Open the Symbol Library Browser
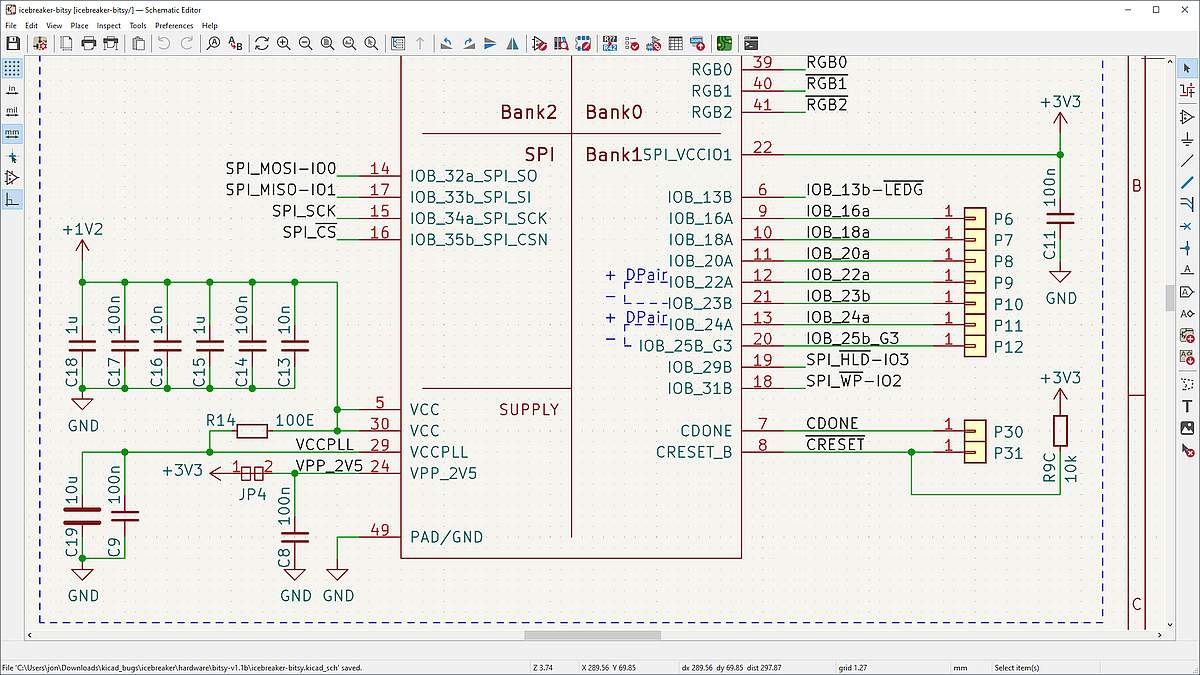This screenshot has width=1200, height=675. click(x=561, y=44)
